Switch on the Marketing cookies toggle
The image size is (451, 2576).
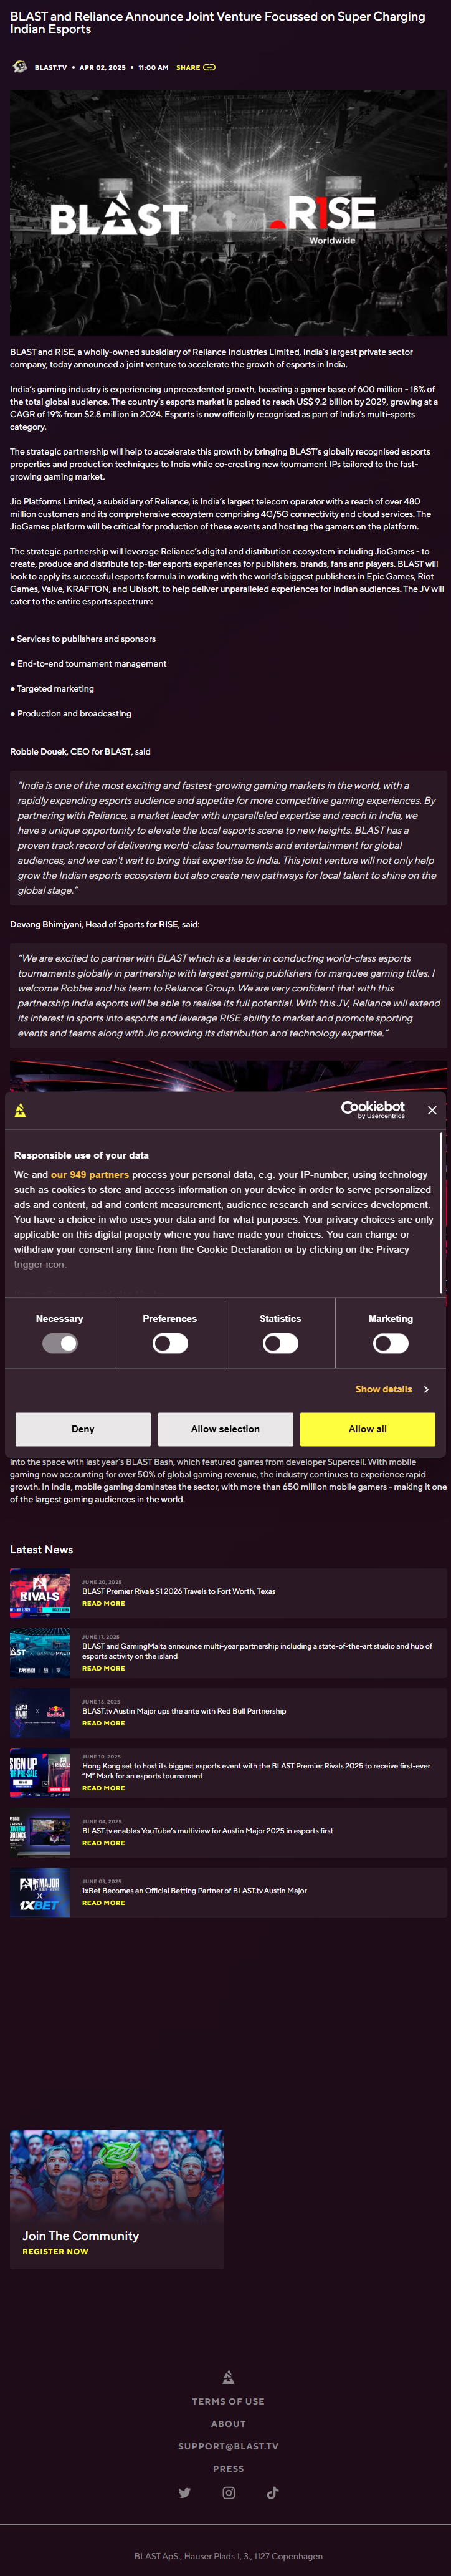click(390, 1344)
